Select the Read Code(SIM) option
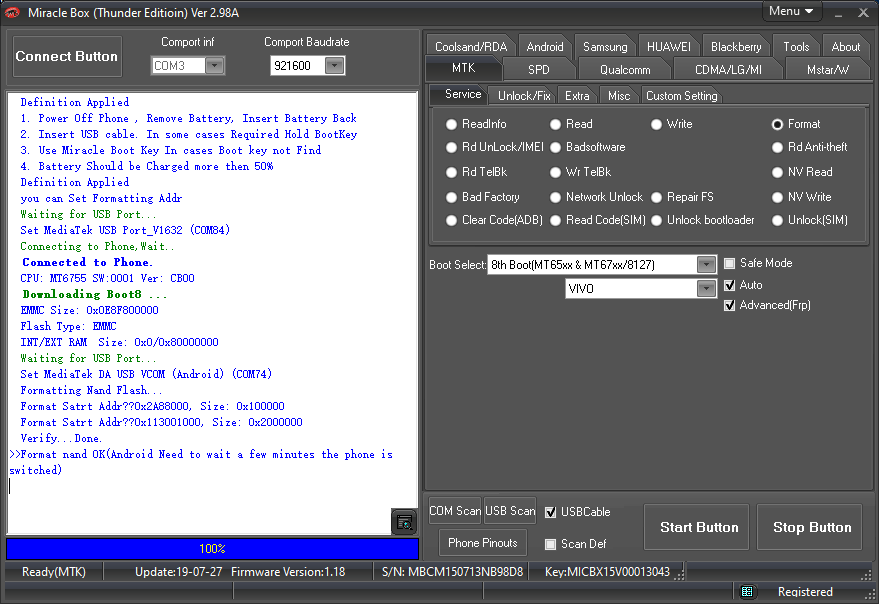The height and width of the screenshot is (604, 879). [x=598, y=220]
